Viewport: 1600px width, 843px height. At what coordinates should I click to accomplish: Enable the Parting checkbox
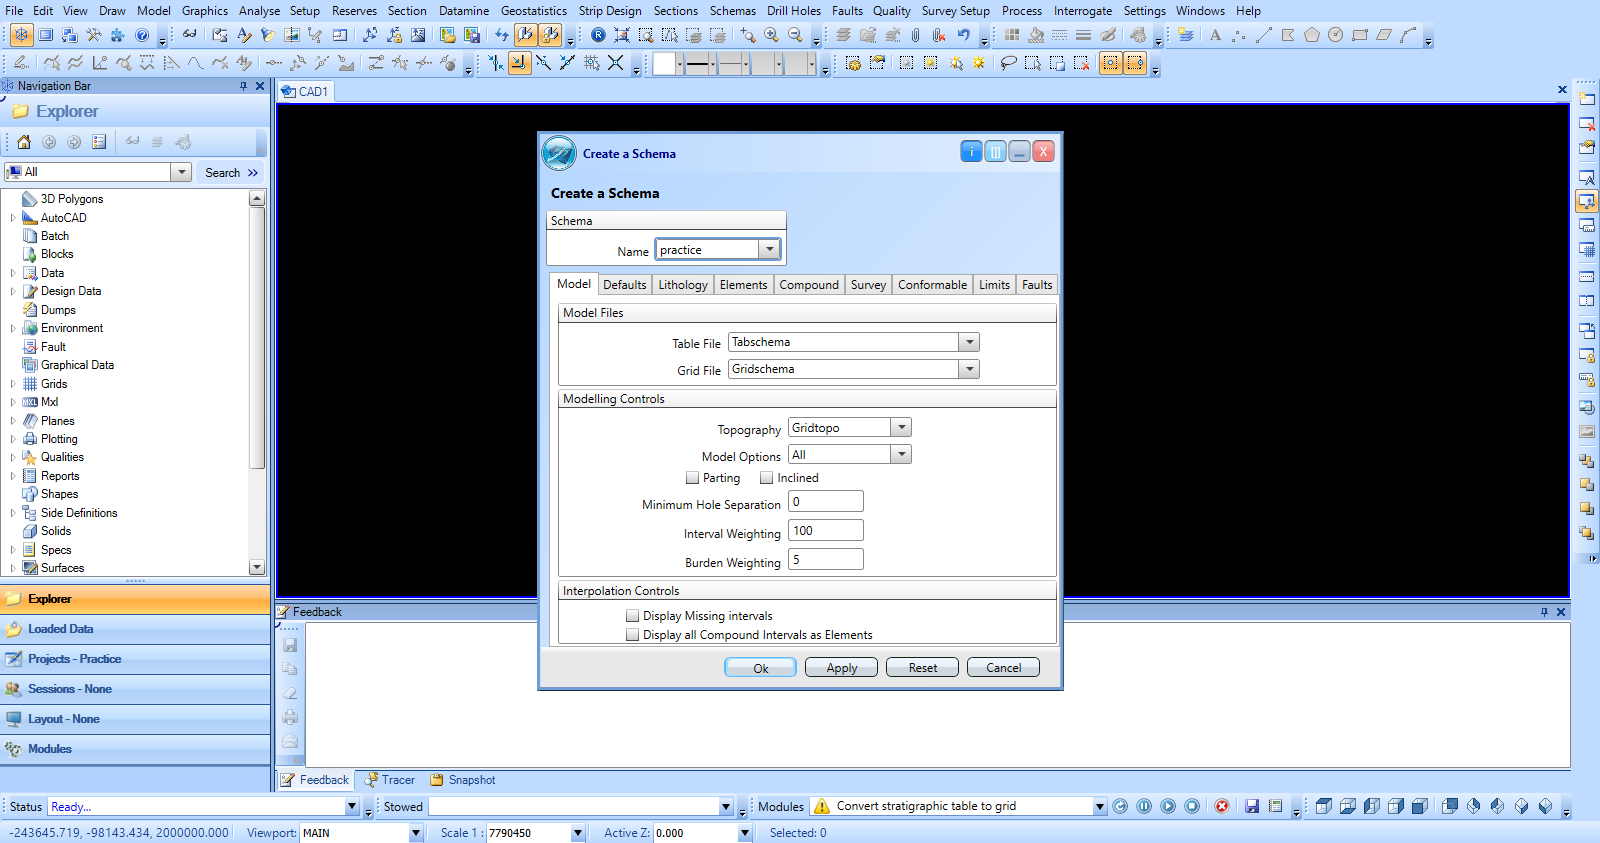[x=693, y=478]
